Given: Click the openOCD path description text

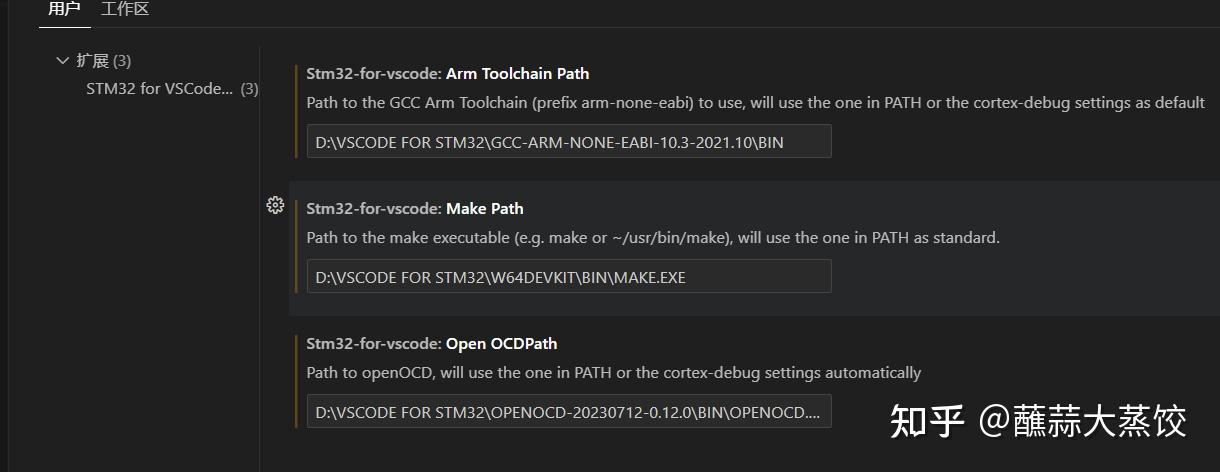Looking at the screenshot, I should click(613, 373).
